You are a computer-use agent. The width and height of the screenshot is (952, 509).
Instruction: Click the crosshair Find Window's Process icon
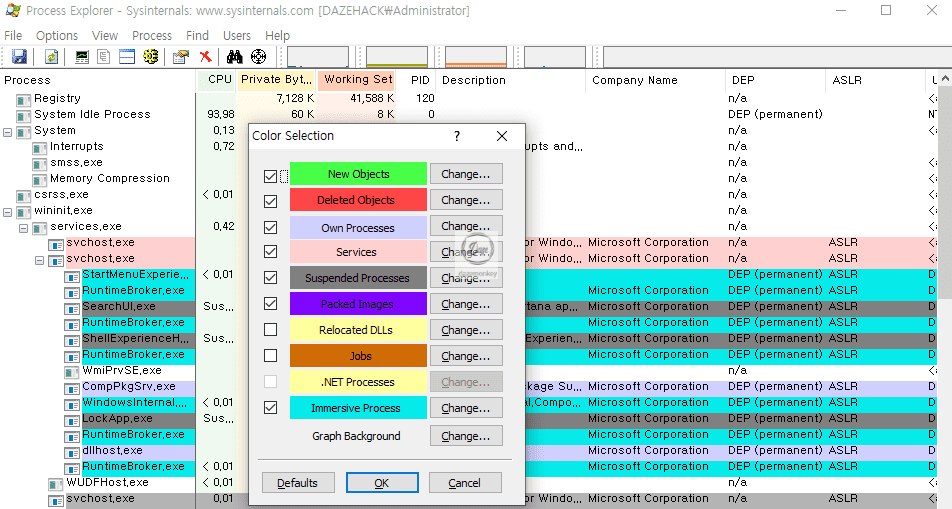[x=259, y=56]
